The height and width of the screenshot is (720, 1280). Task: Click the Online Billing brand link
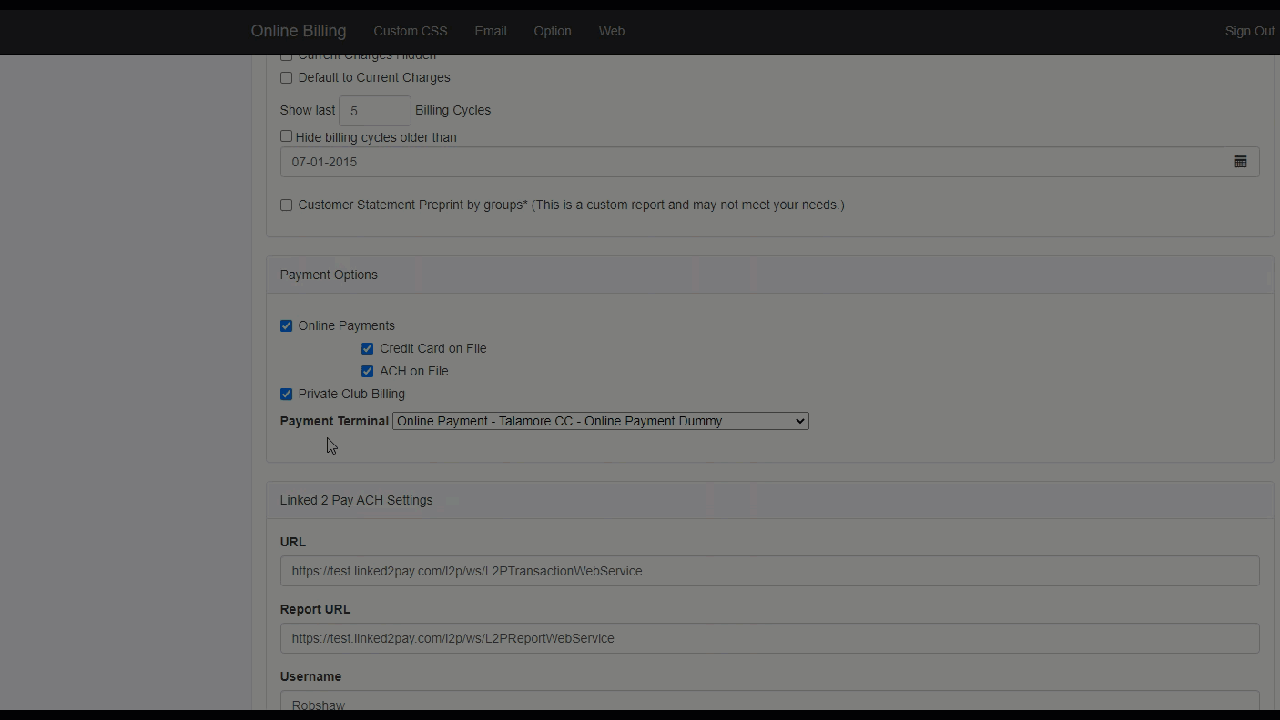tap(298, 31)
